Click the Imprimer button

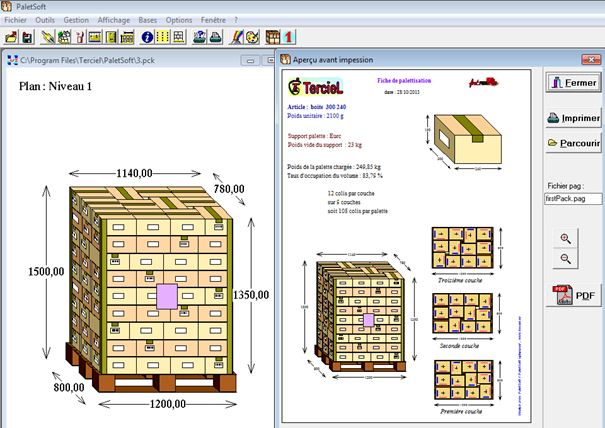point(574,118)
